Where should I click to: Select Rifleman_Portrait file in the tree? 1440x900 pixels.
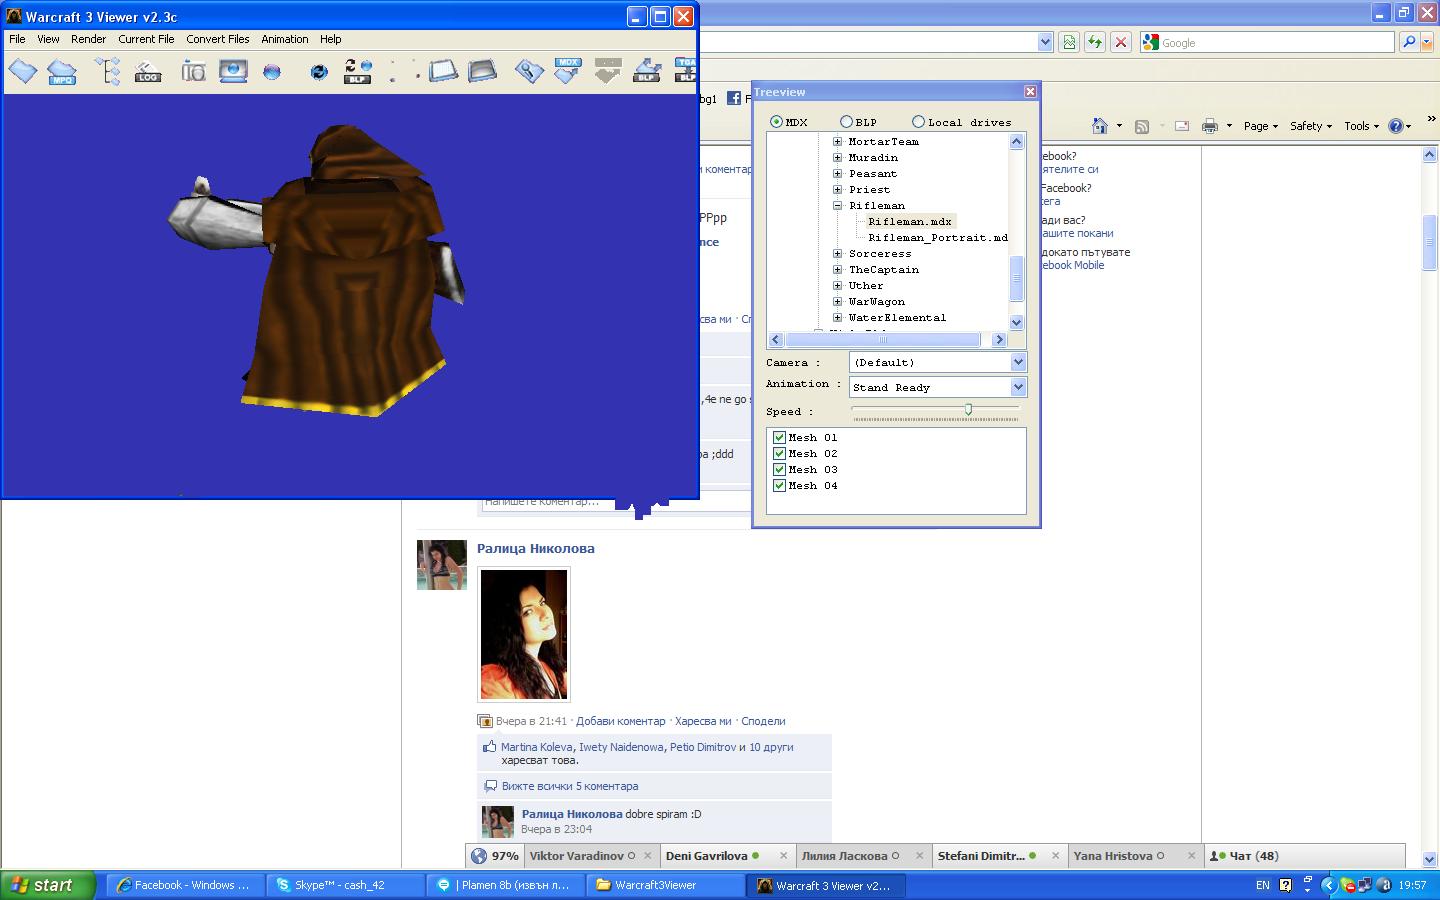[938, 238]
